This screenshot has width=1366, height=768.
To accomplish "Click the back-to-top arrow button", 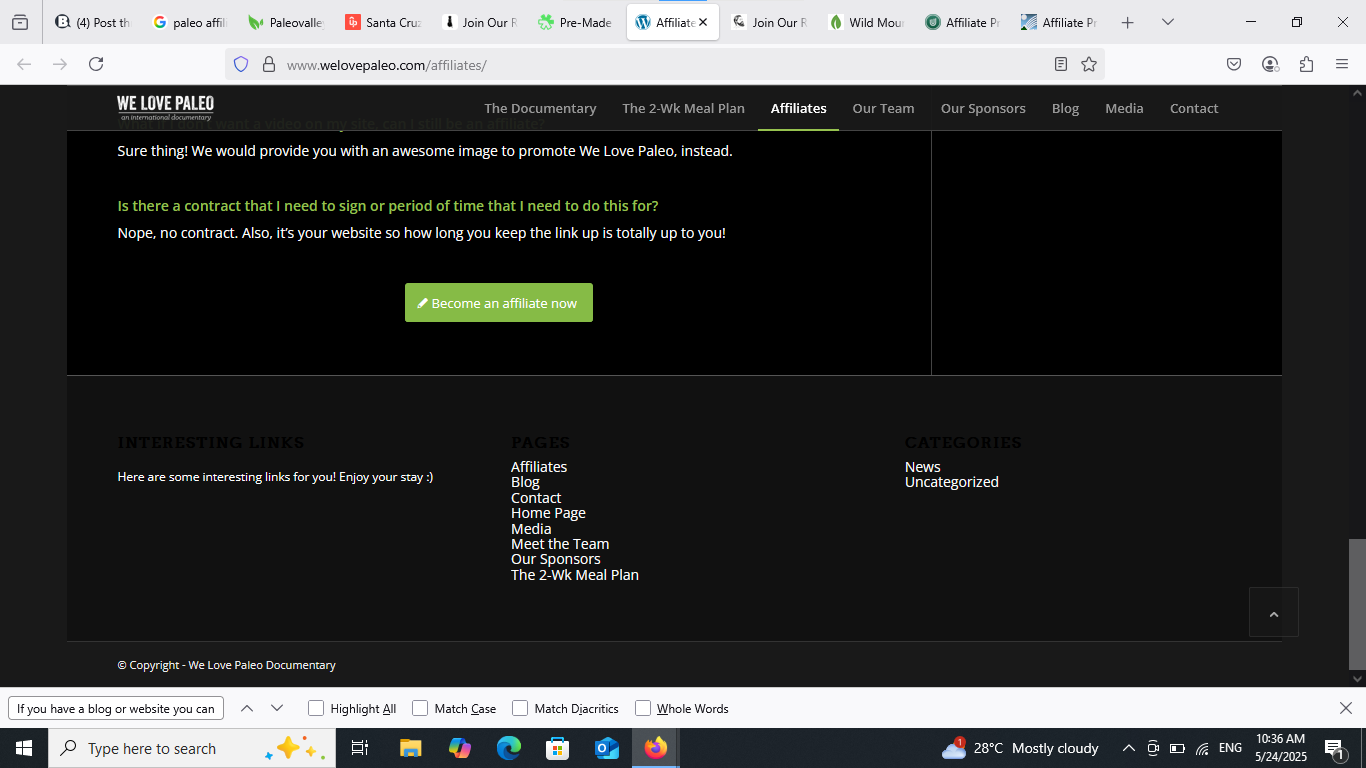I will click(1274, 612).
